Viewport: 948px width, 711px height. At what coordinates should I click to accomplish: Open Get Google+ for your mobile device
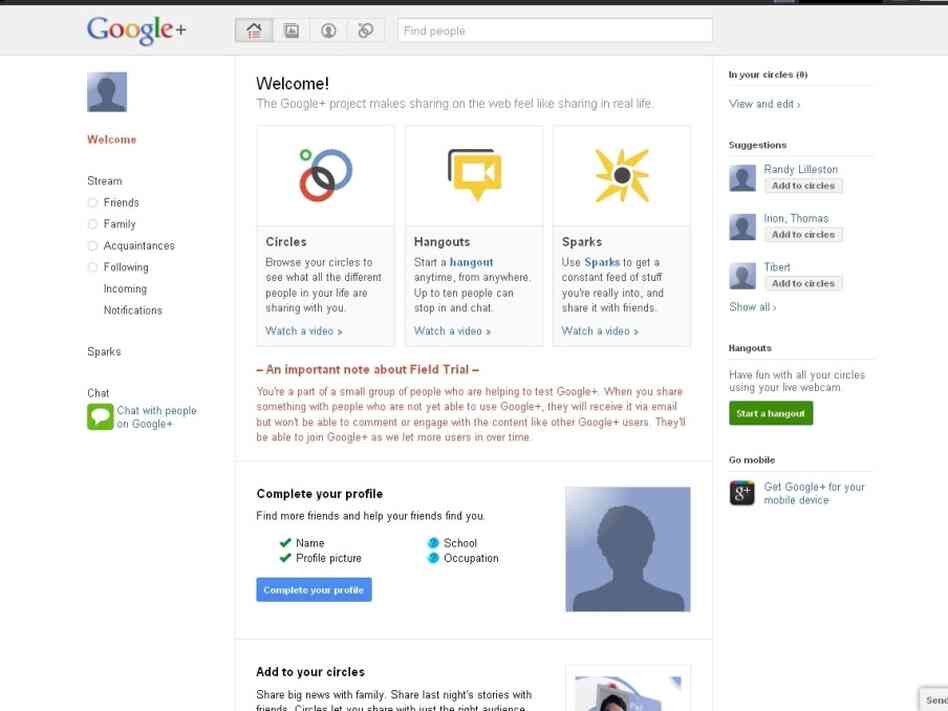[x=814, y=493]
